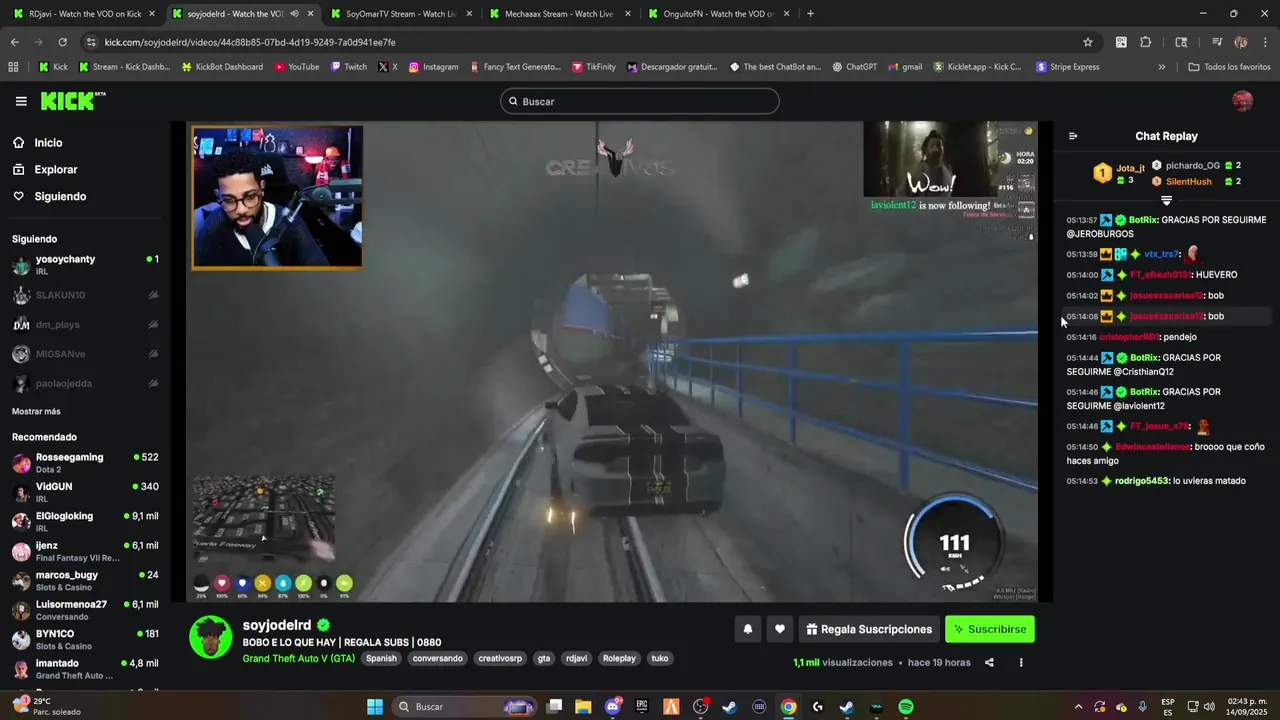Image resolution: width=1280 pixels, height=720 pixels.
Task: Open Spotify from taskbar
Action: pyautogui.click(x=905, y=707)
